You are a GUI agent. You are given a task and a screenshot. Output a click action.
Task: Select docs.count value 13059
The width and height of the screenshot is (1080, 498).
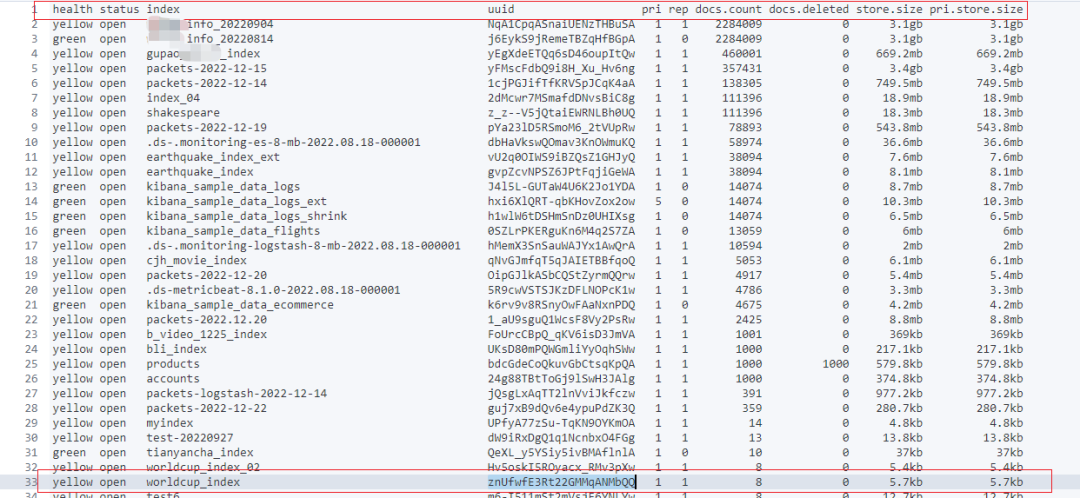tap(745, 231)
